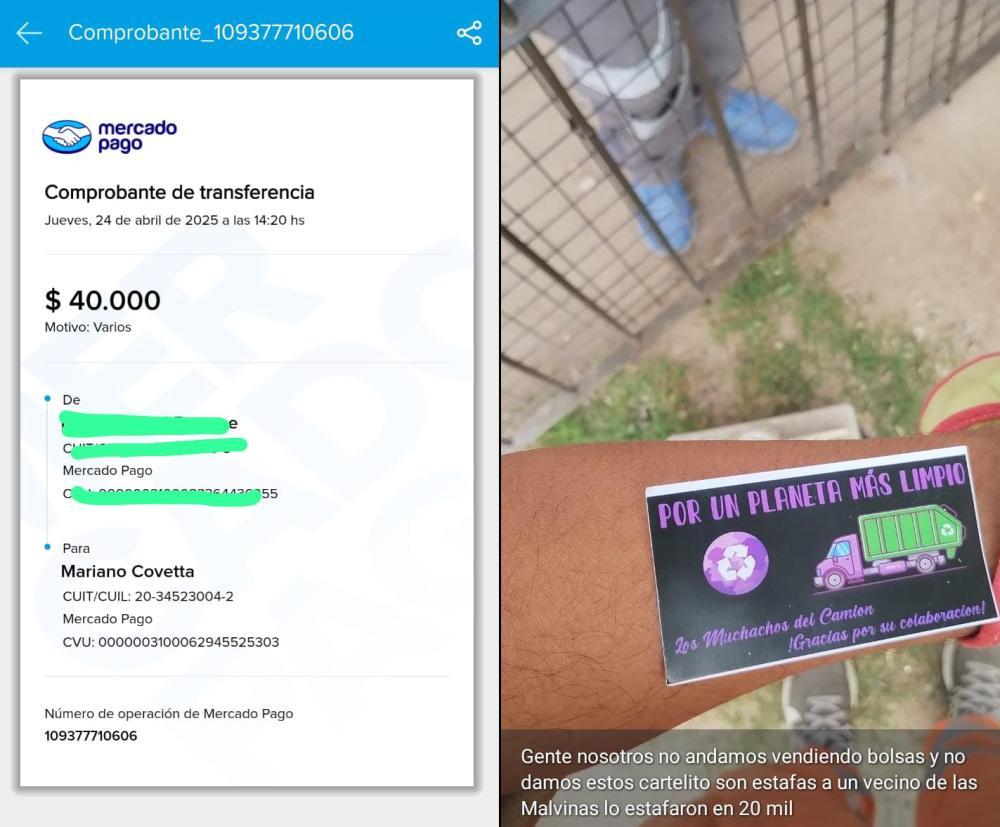Click the CUIT/CUIL 20-34523004-2 text
The width and height of the screenshot is (1000, 827).
tap(148, 596)
